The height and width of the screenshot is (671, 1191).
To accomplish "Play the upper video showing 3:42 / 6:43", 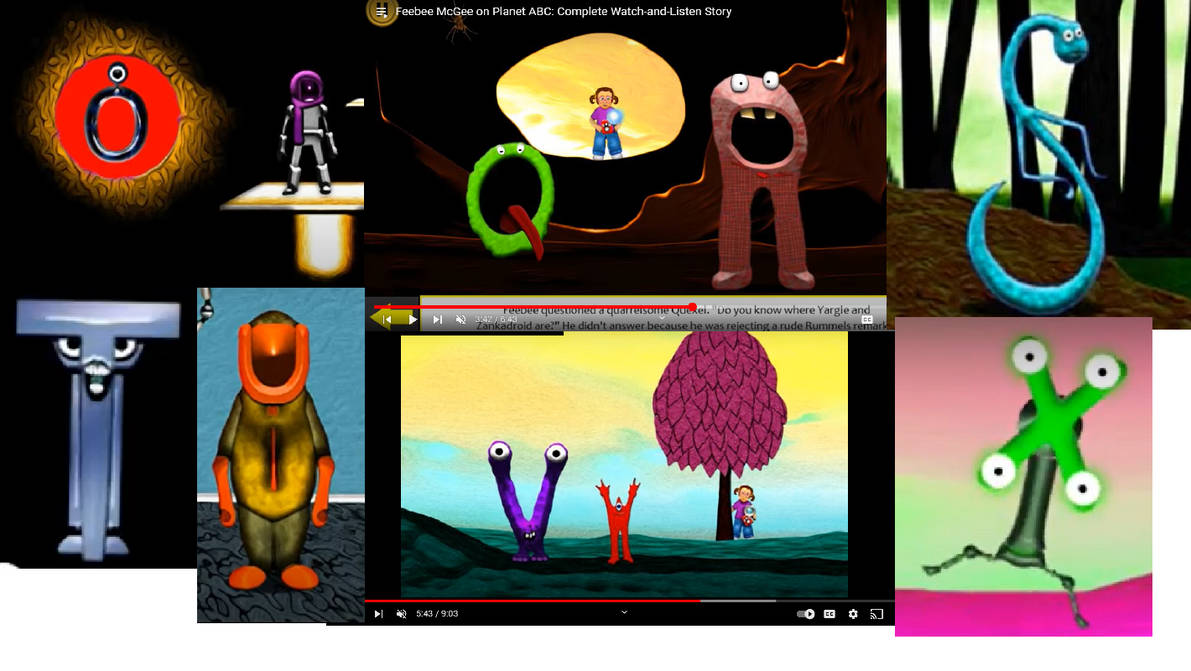I will [x=412, y=320].
